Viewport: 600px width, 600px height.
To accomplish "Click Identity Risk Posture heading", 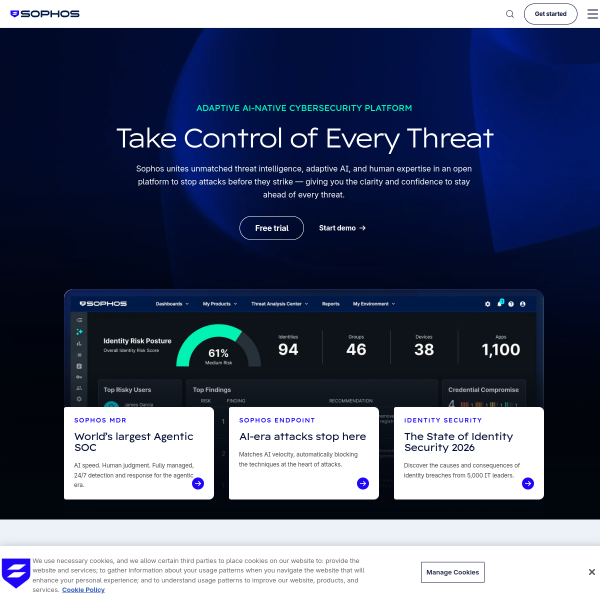I will tap(137, 341).
